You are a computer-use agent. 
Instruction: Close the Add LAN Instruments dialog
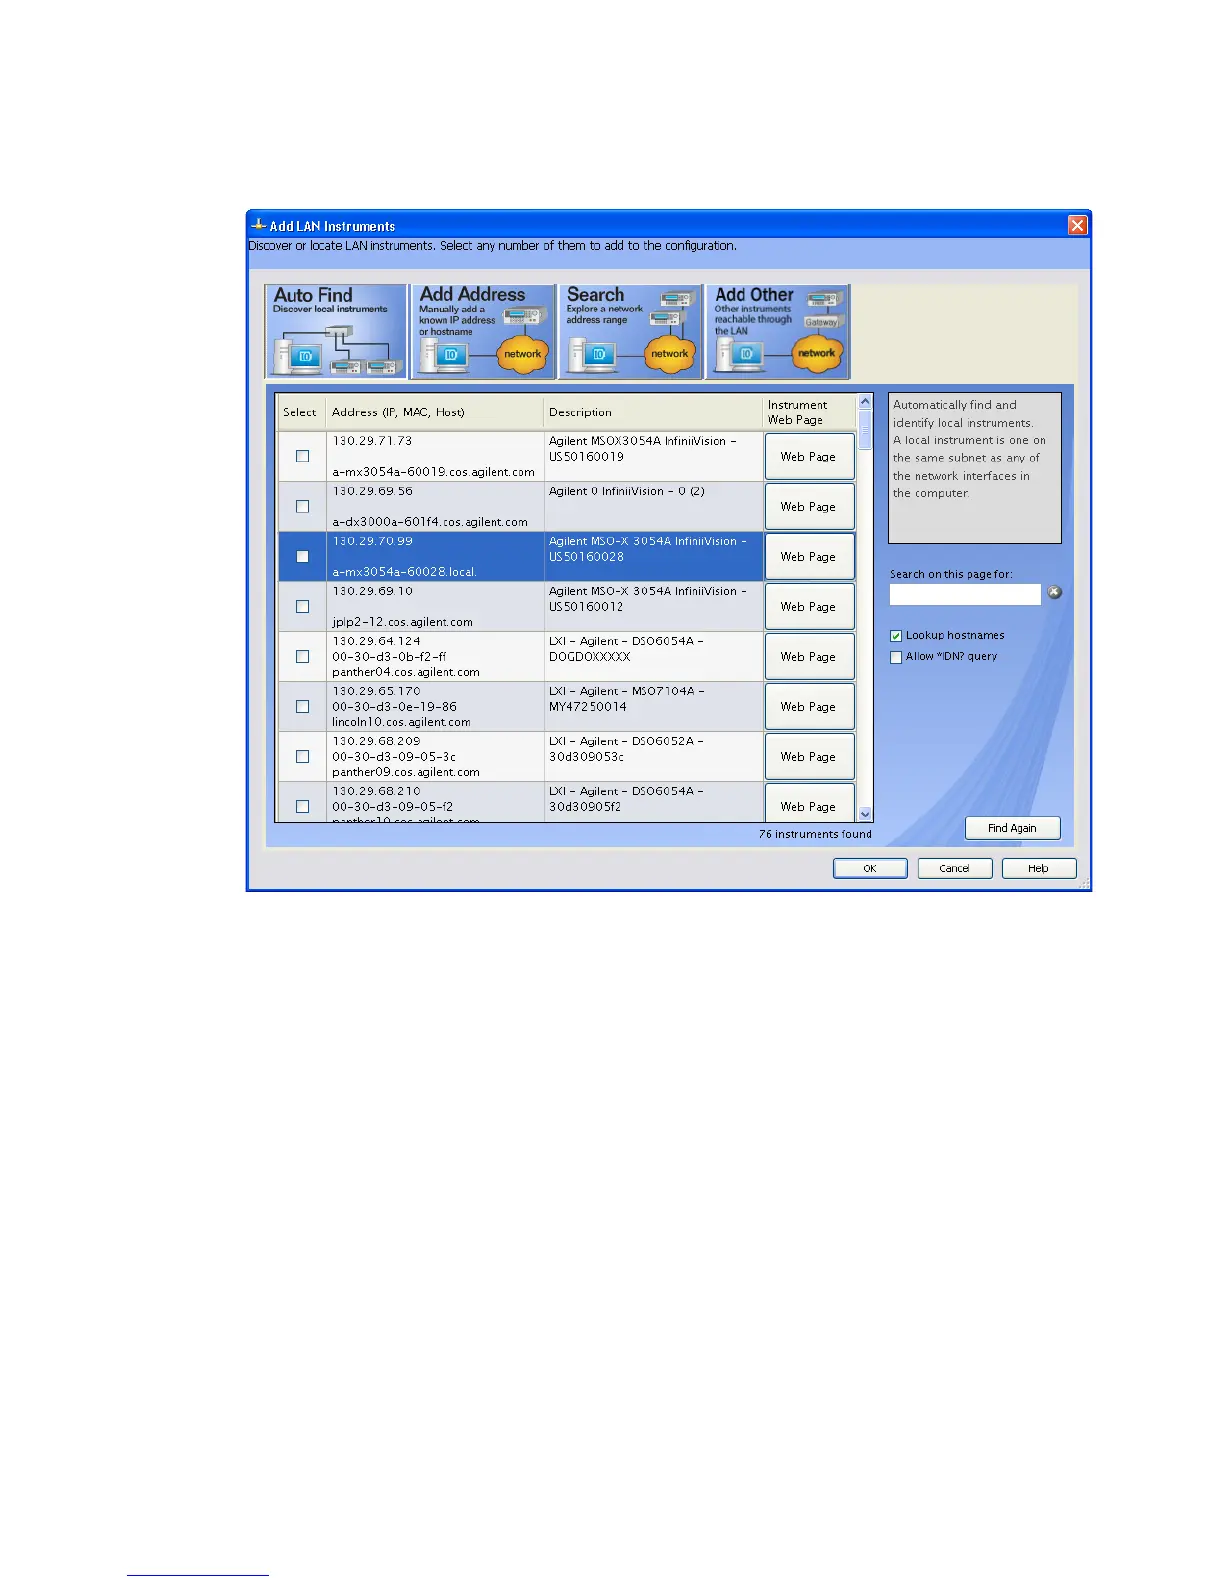pos(1077,225)
